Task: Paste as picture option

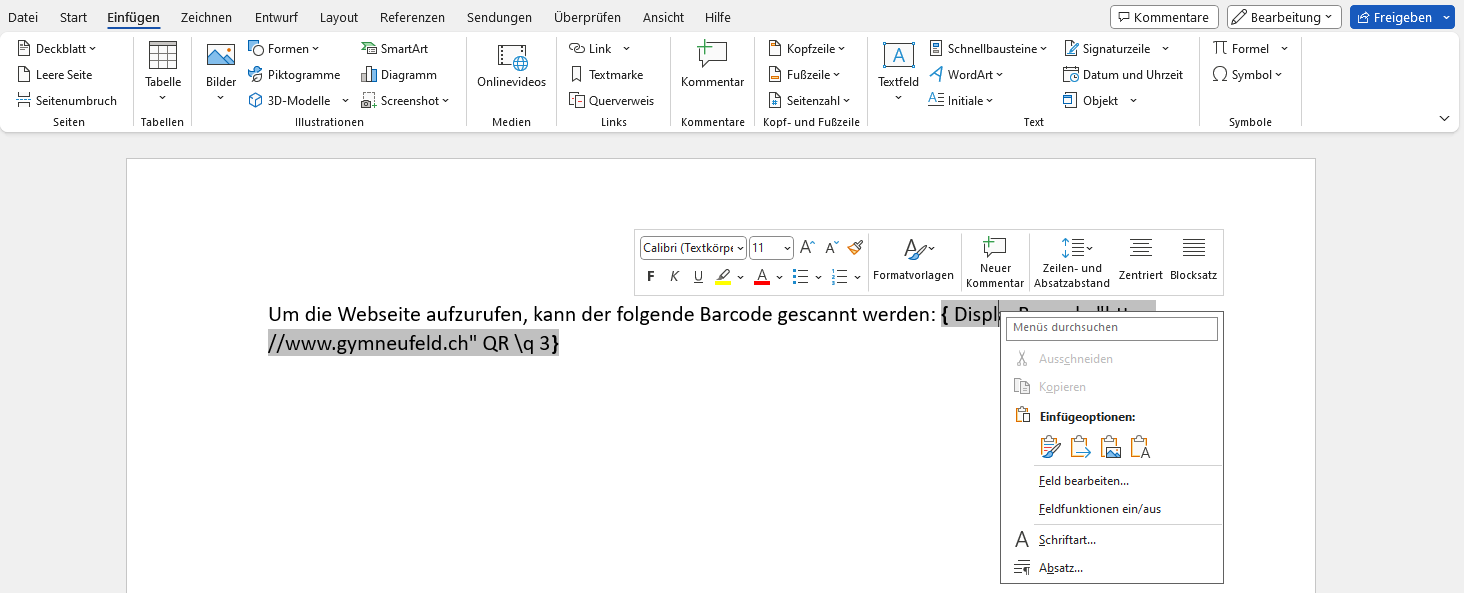Action: click(1110, 447)
